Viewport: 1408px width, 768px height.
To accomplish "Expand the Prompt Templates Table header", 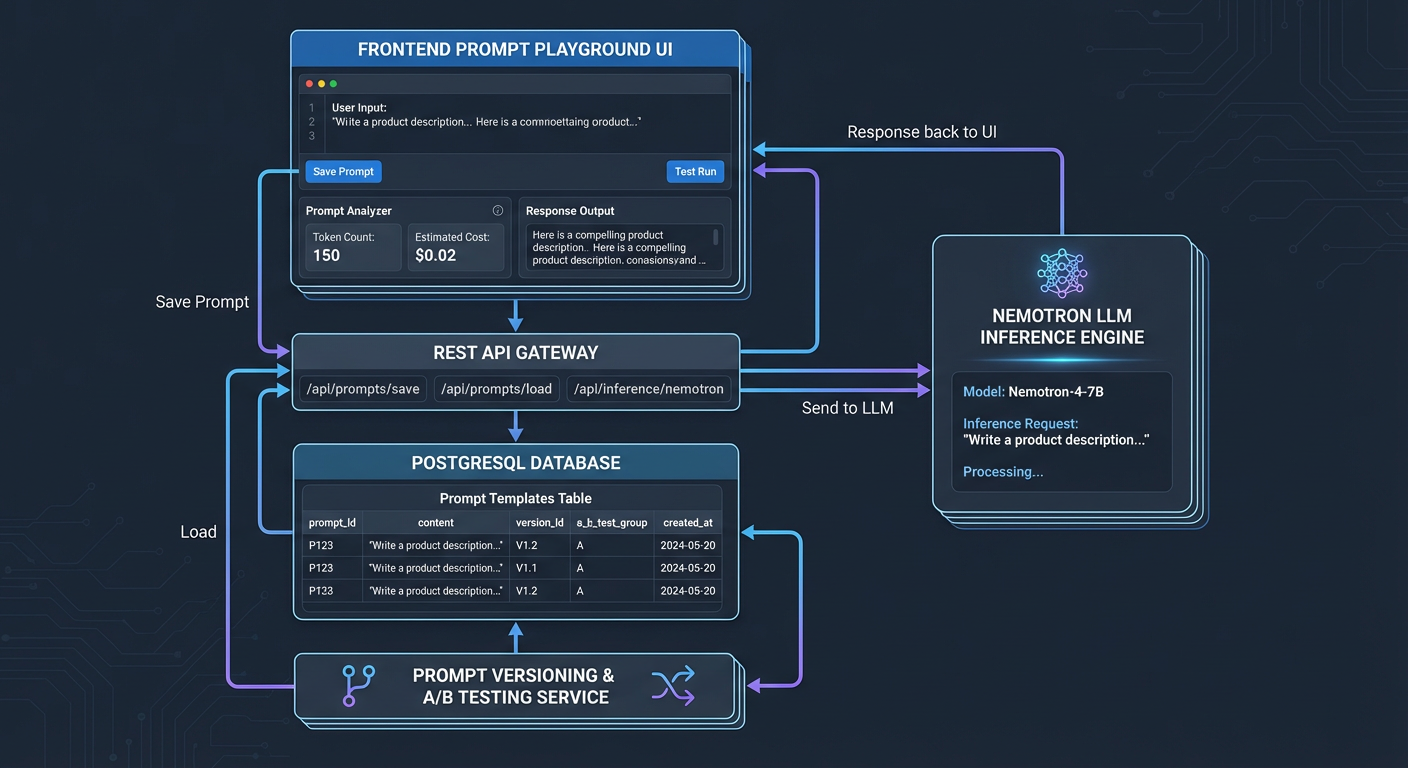I will pos(515,498).
